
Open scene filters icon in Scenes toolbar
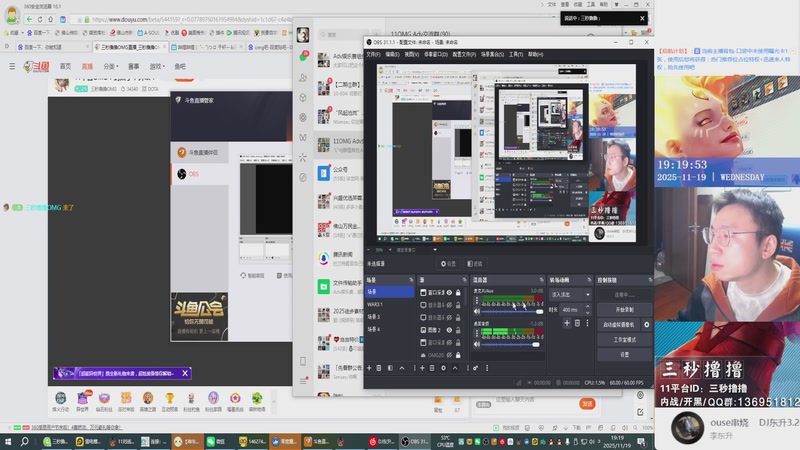390,368
